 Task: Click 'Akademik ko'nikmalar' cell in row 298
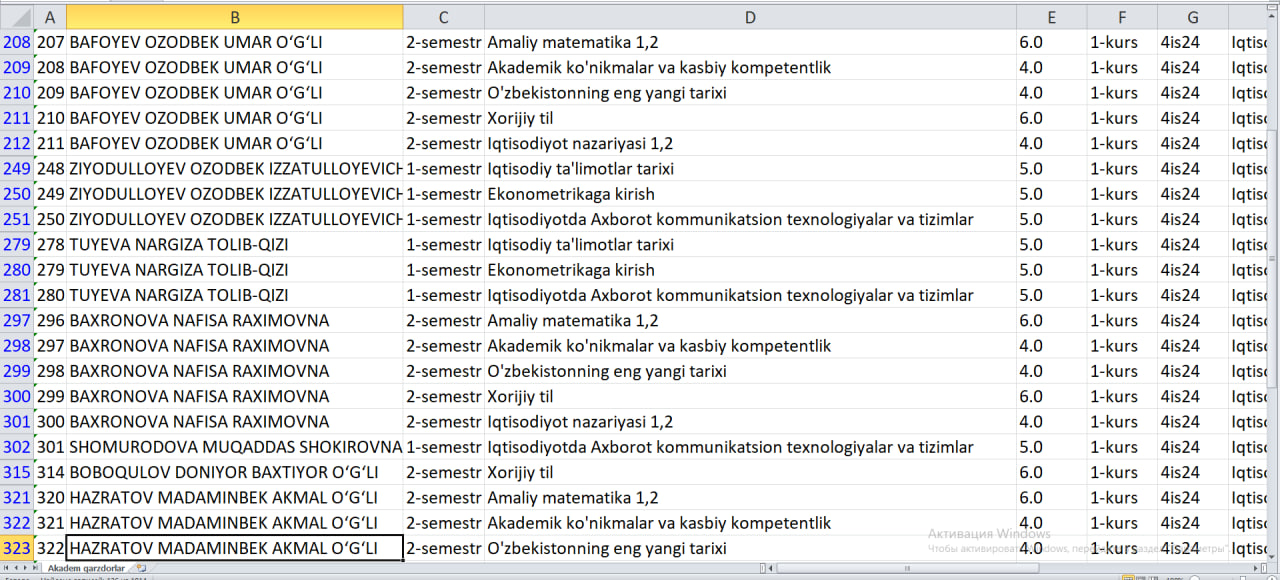[750, 346]
